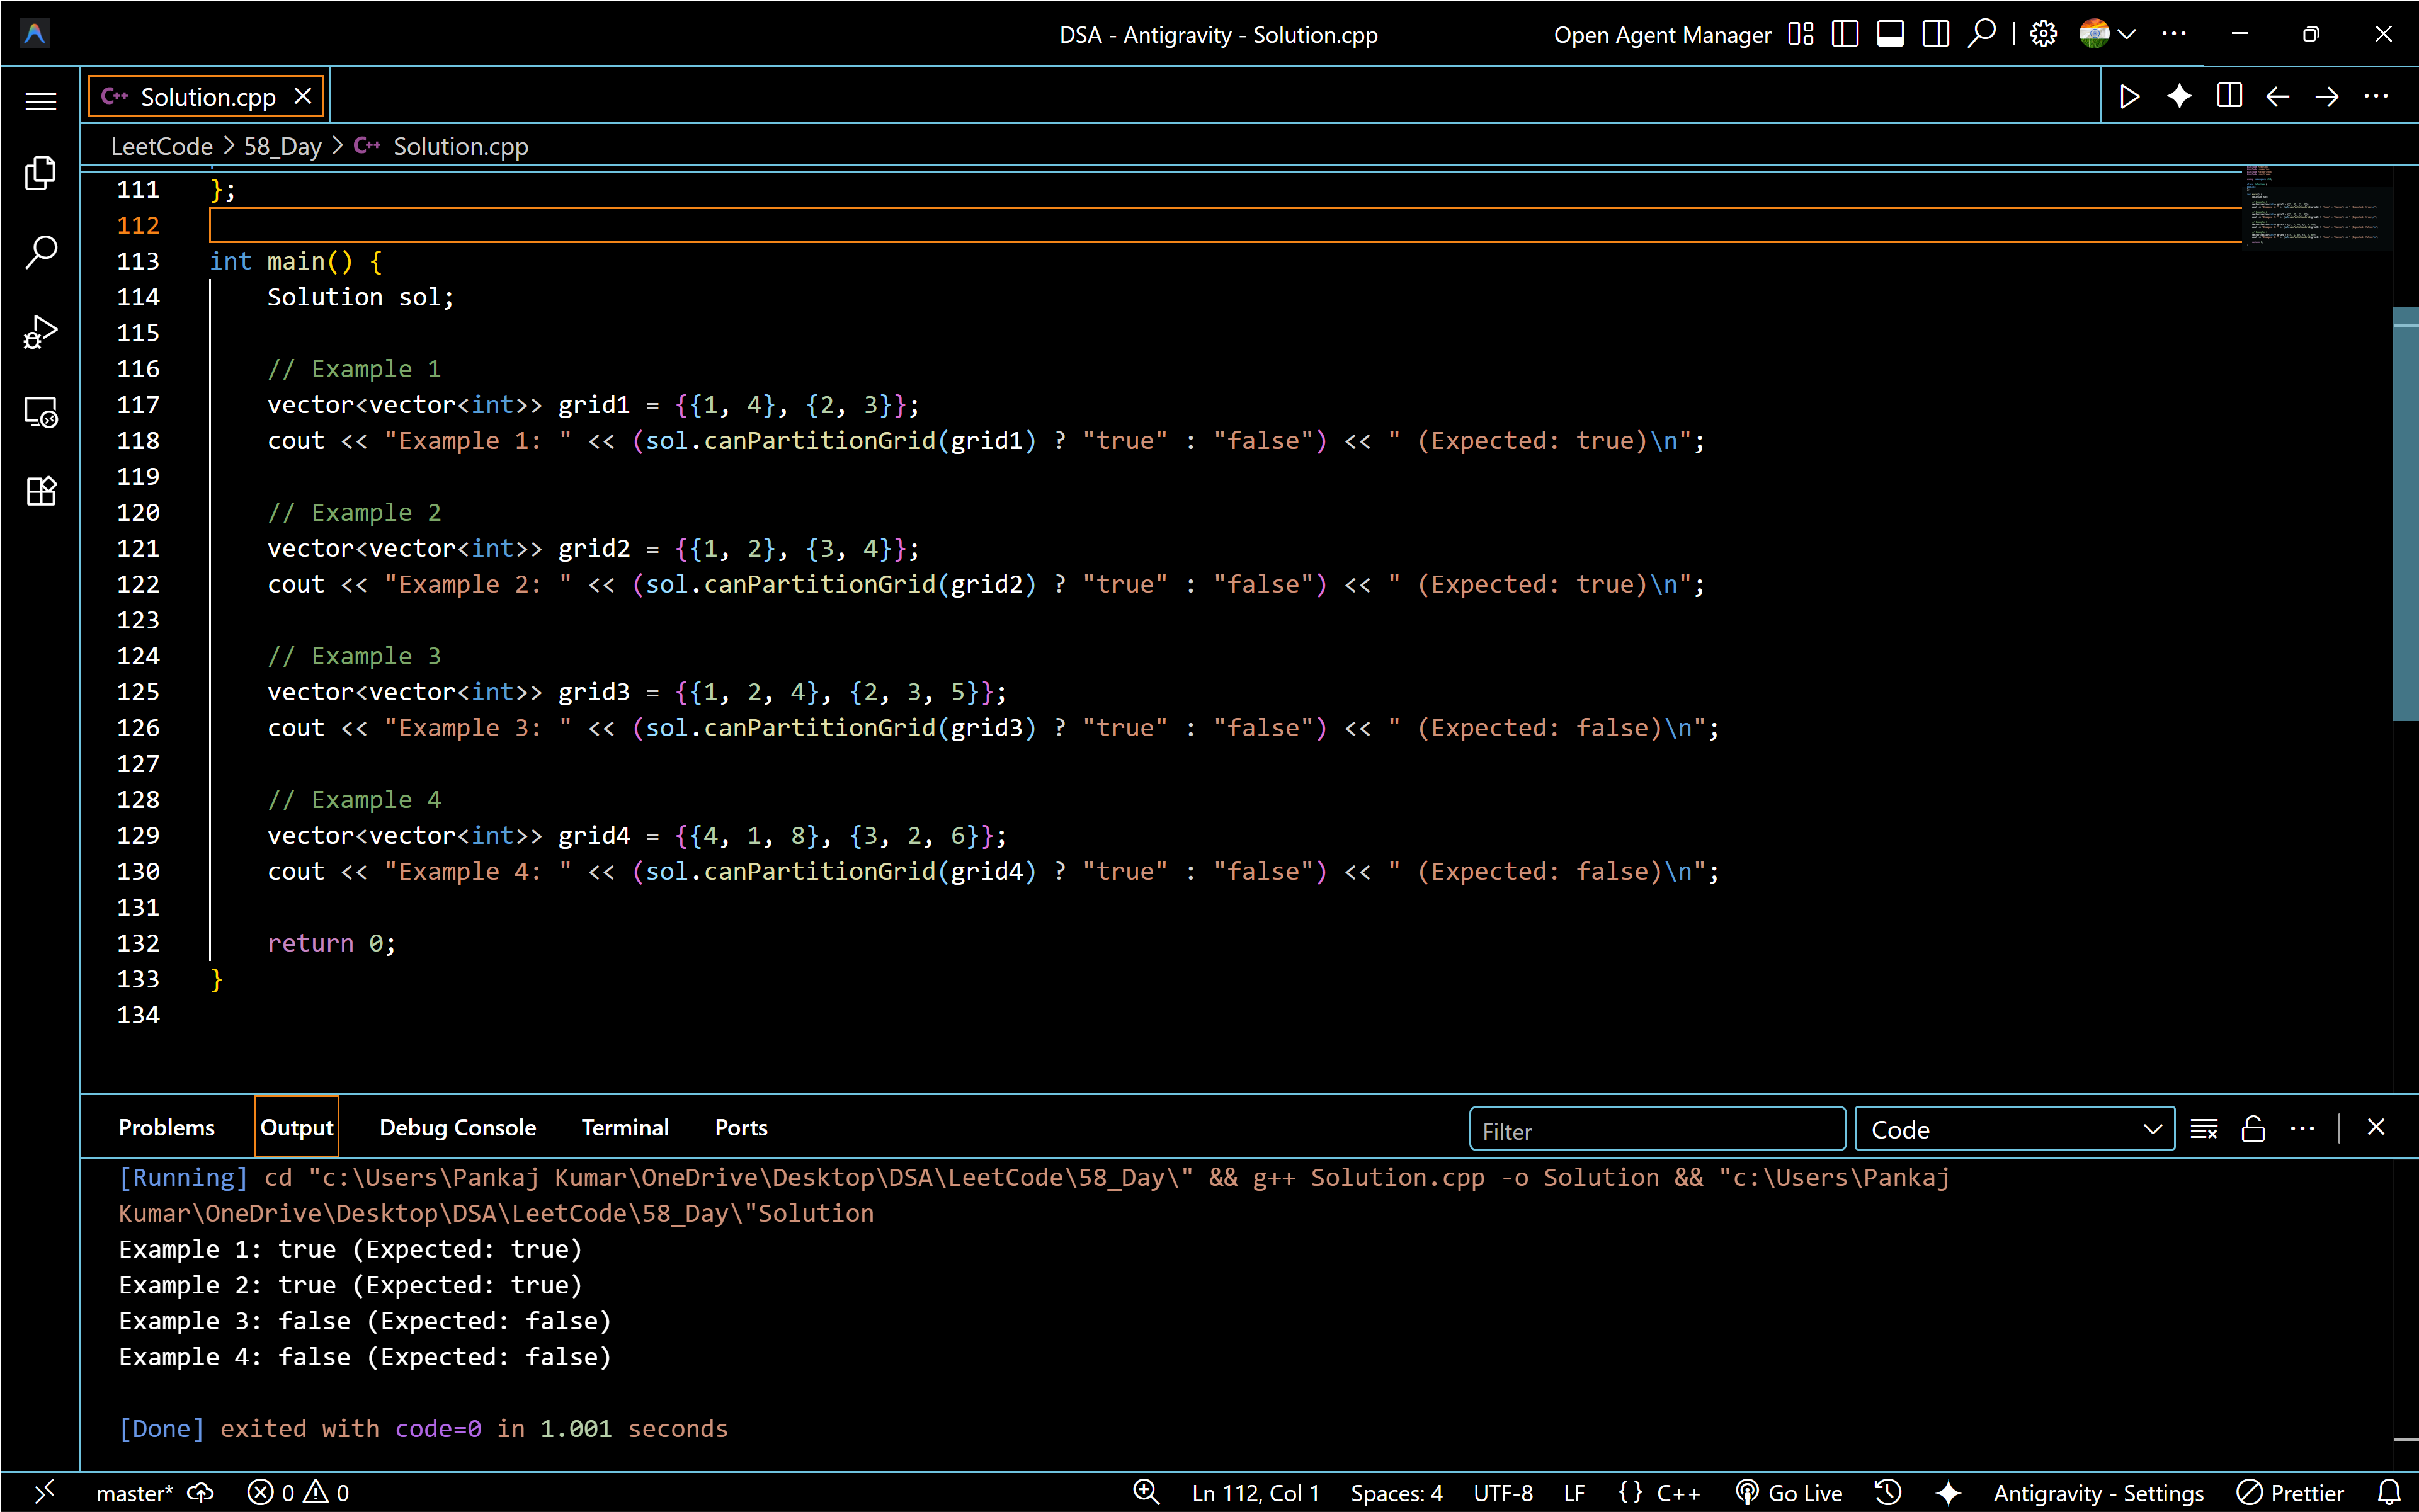2419x1512 pixels.
Task: Click Go Live in status bar
Action: 1789,1492
